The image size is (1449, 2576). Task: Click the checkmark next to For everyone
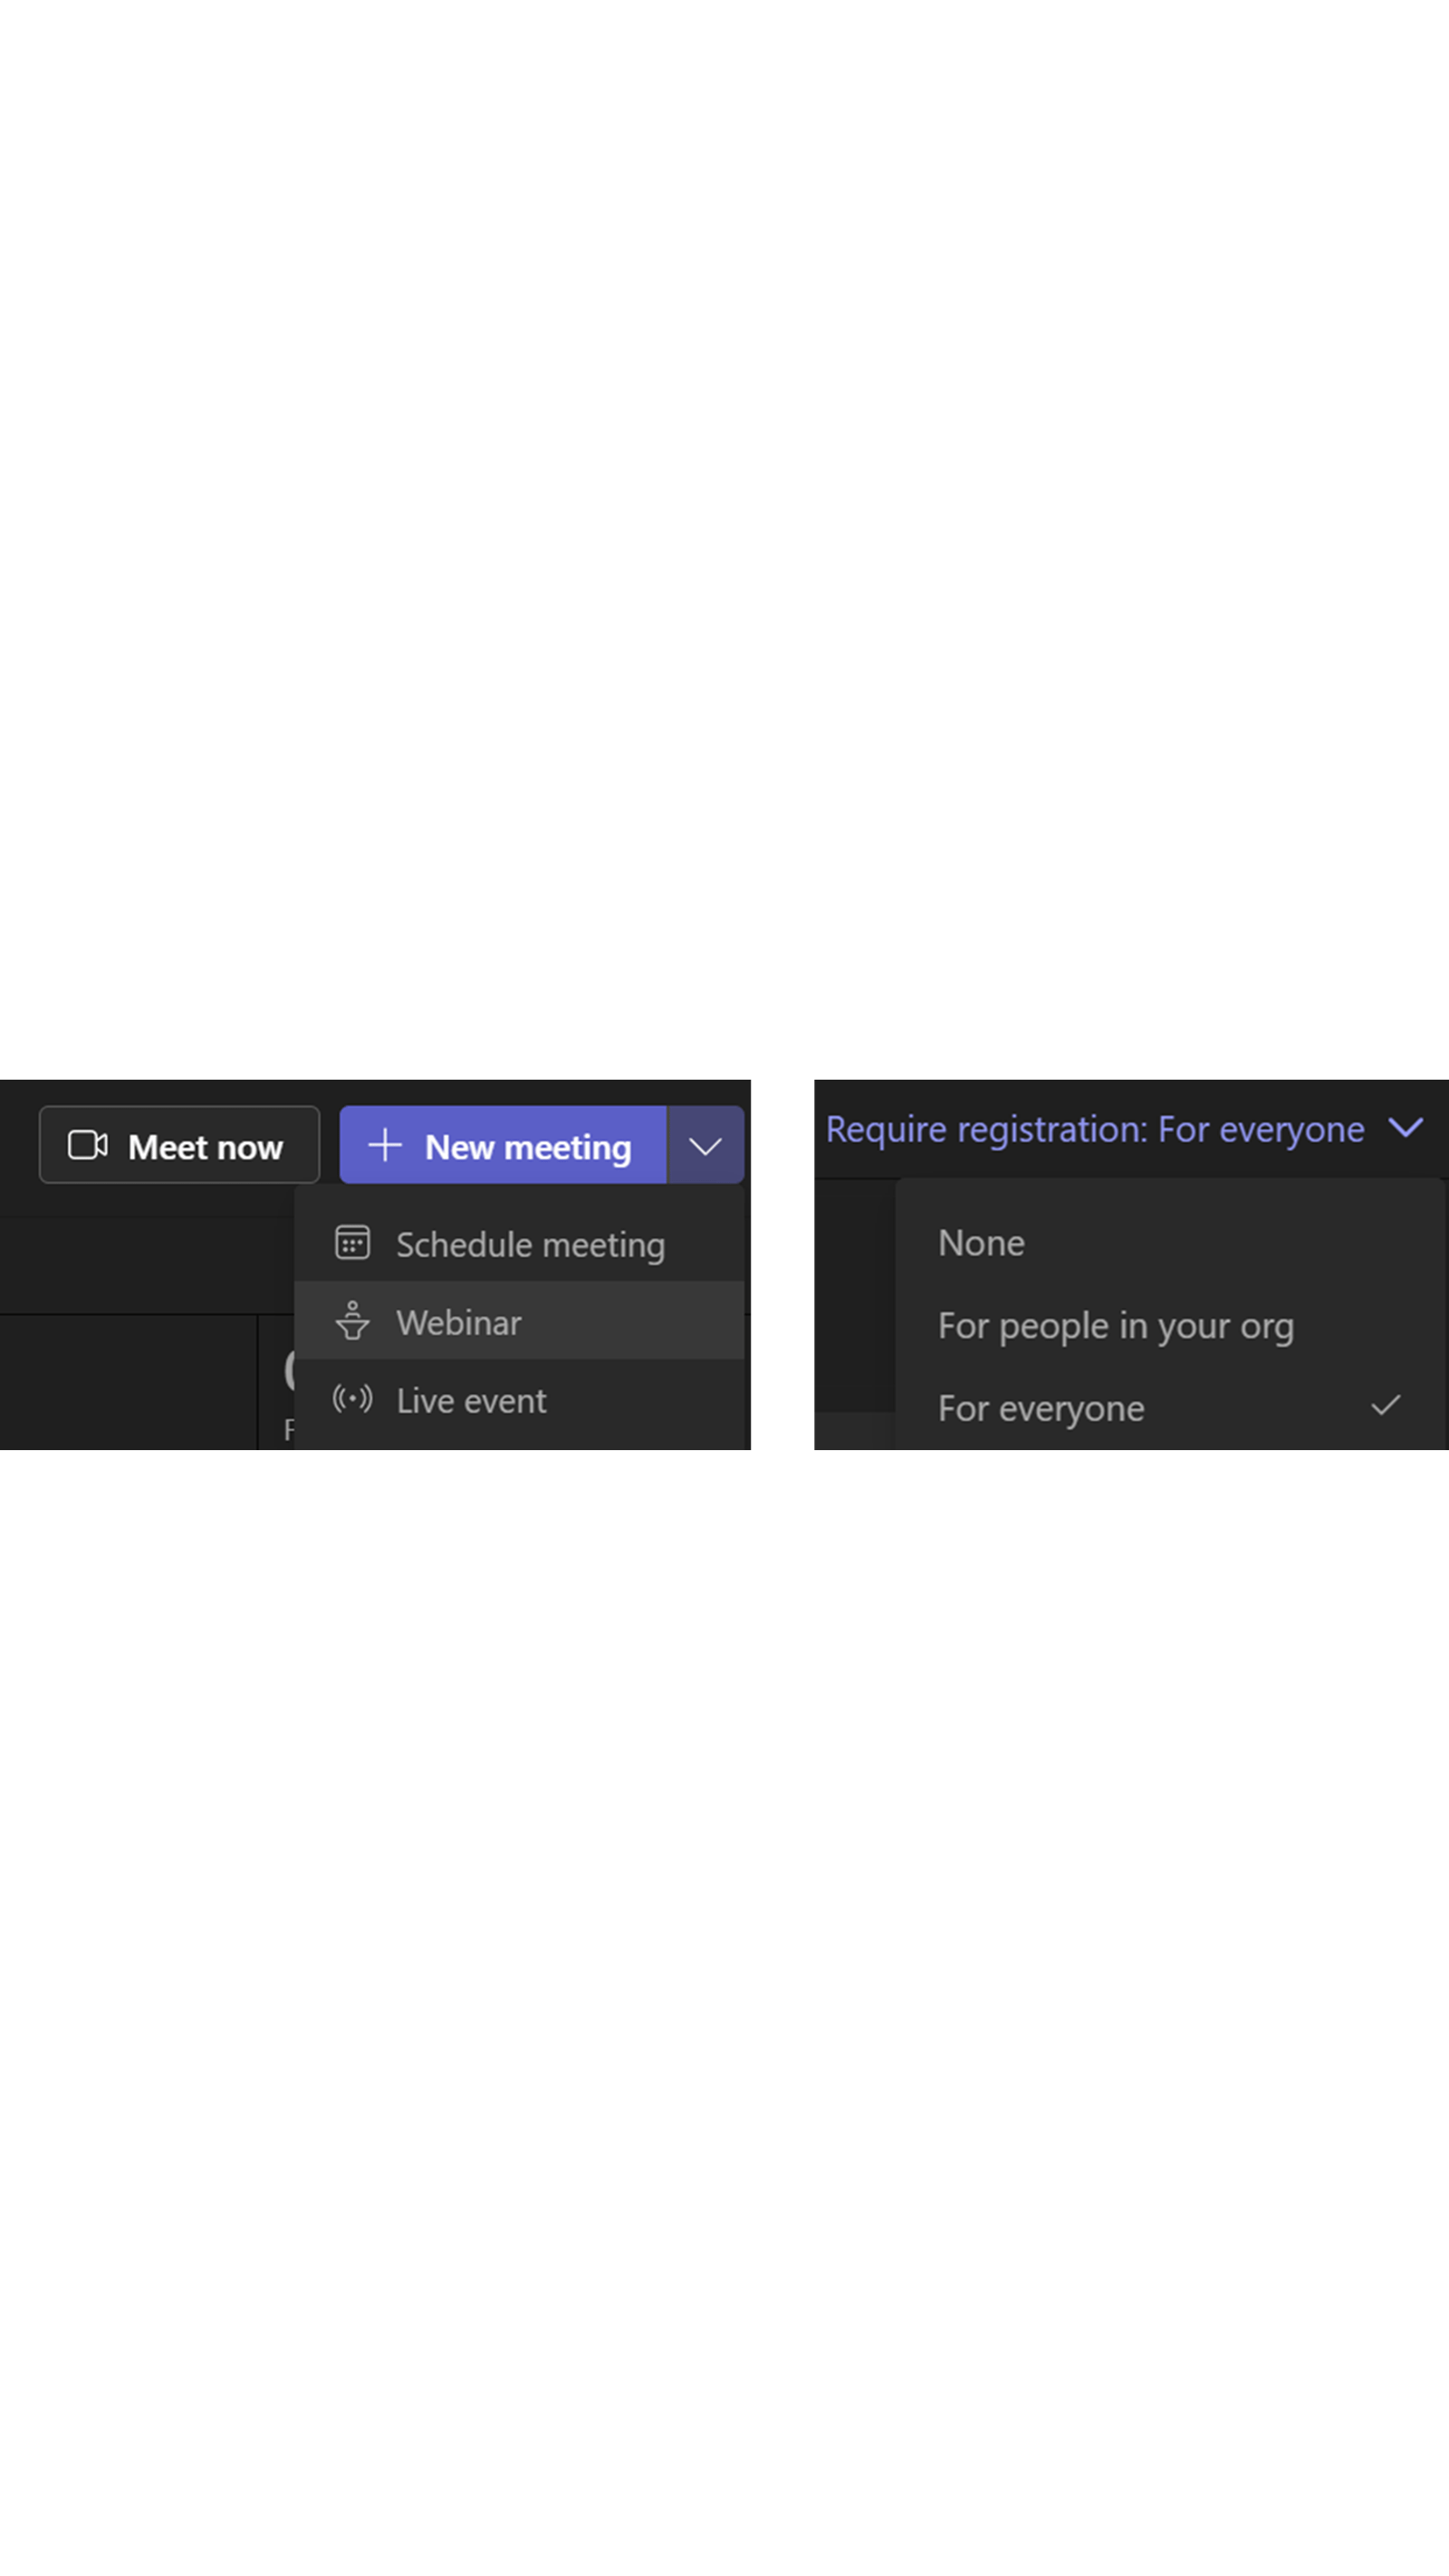[x=1385, y=1406]
